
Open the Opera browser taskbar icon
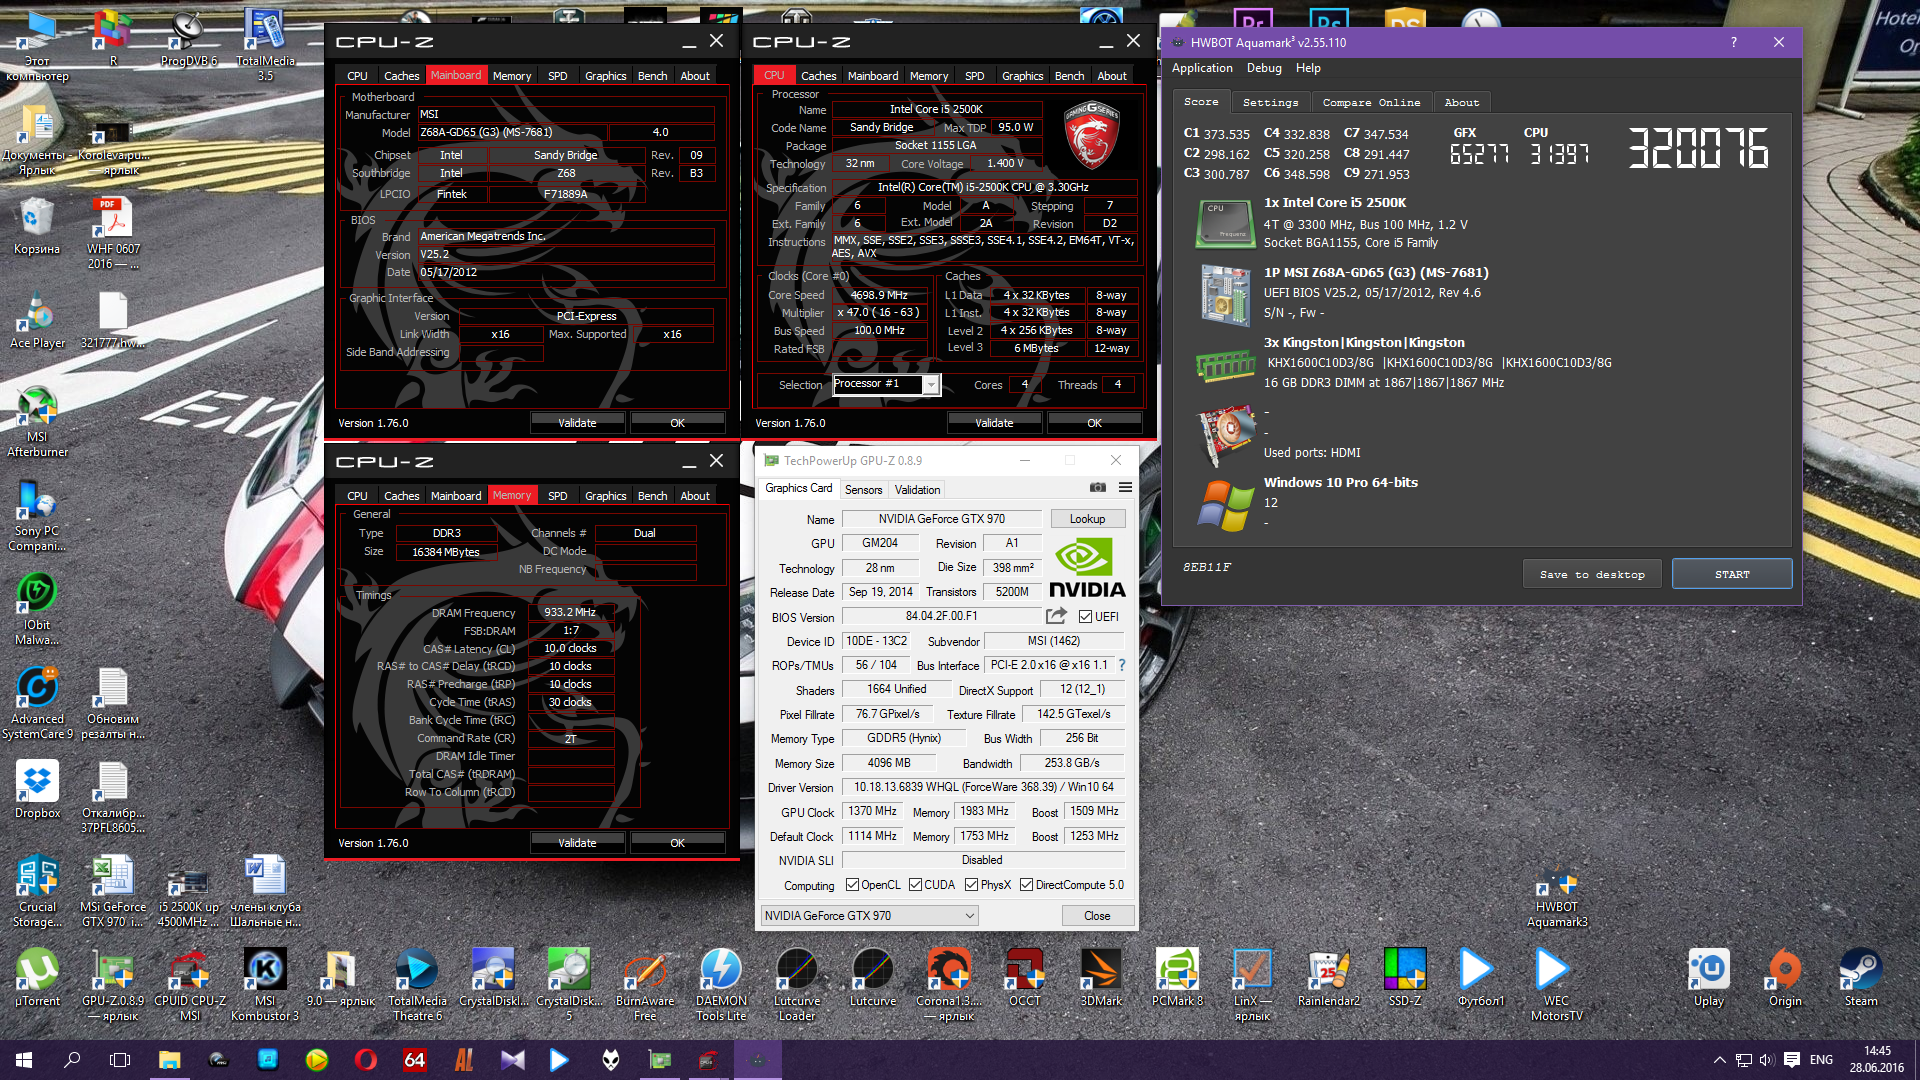[x=366, y=1059]
